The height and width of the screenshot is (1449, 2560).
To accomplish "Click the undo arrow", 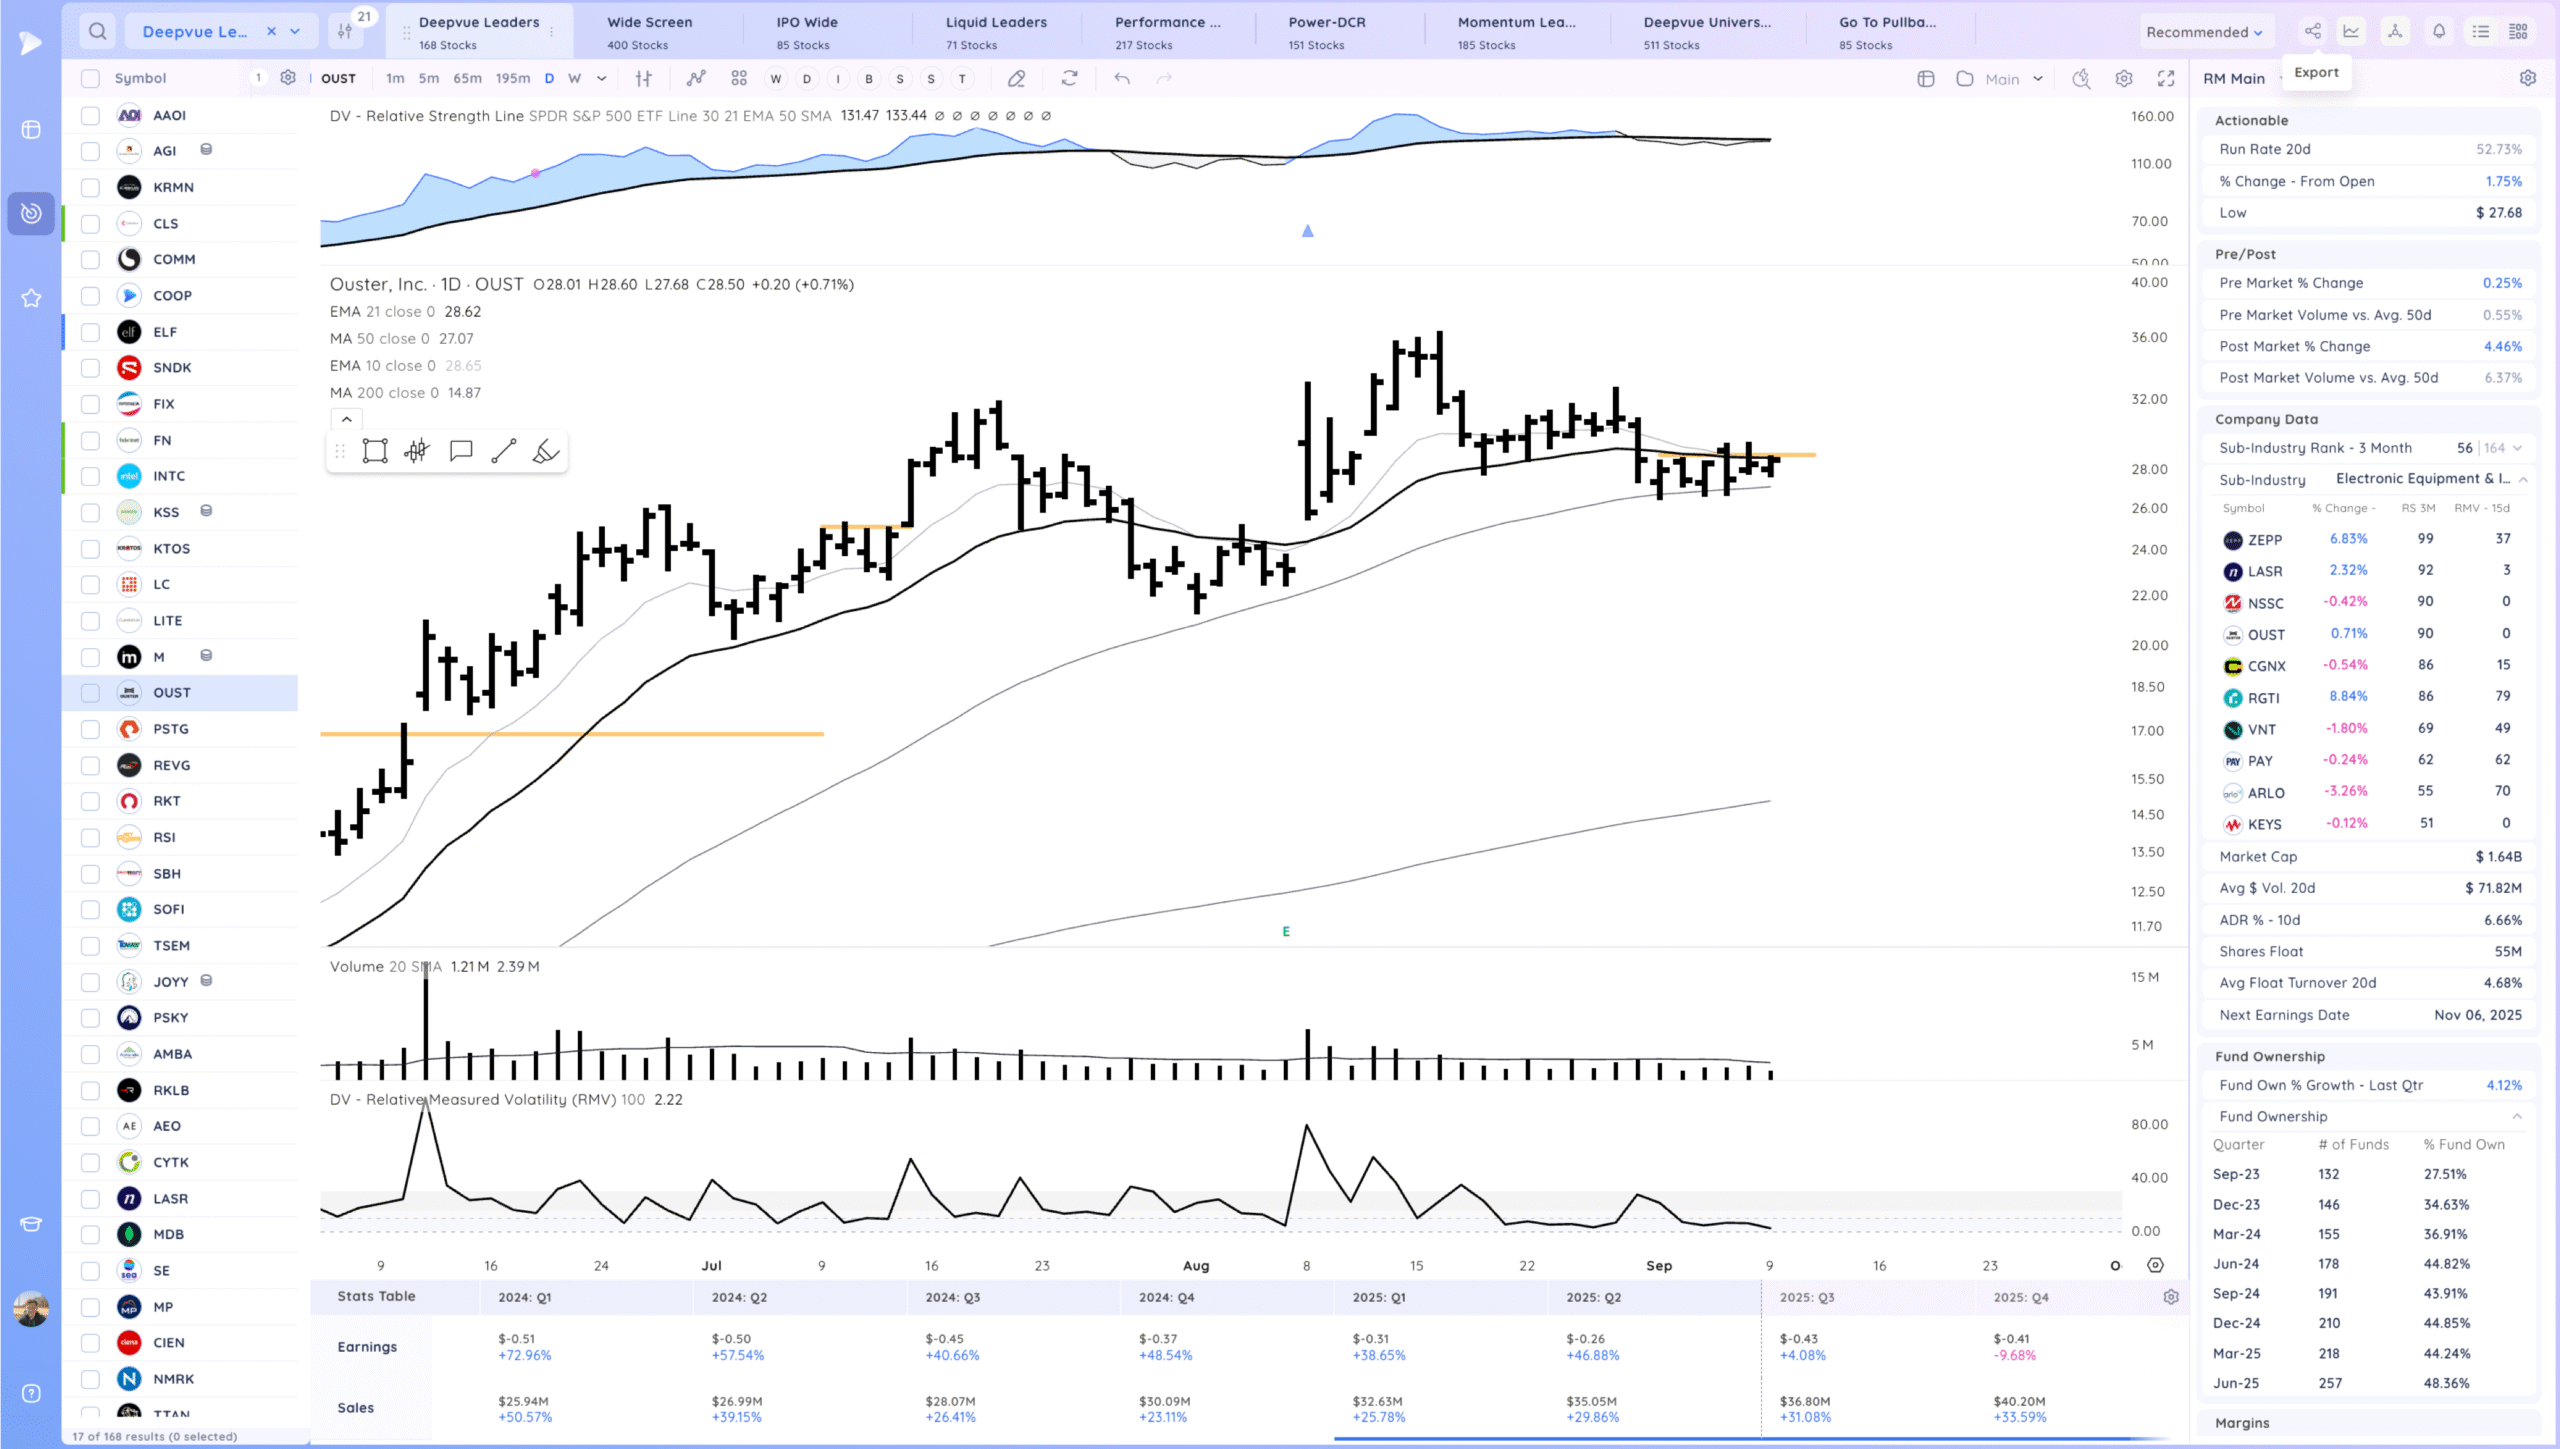I will 1122,78.
